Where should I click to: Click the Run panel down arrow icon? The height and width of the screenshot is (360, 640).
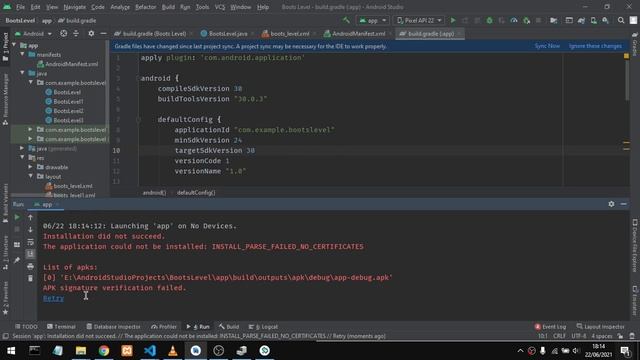[x=30, y=230]
